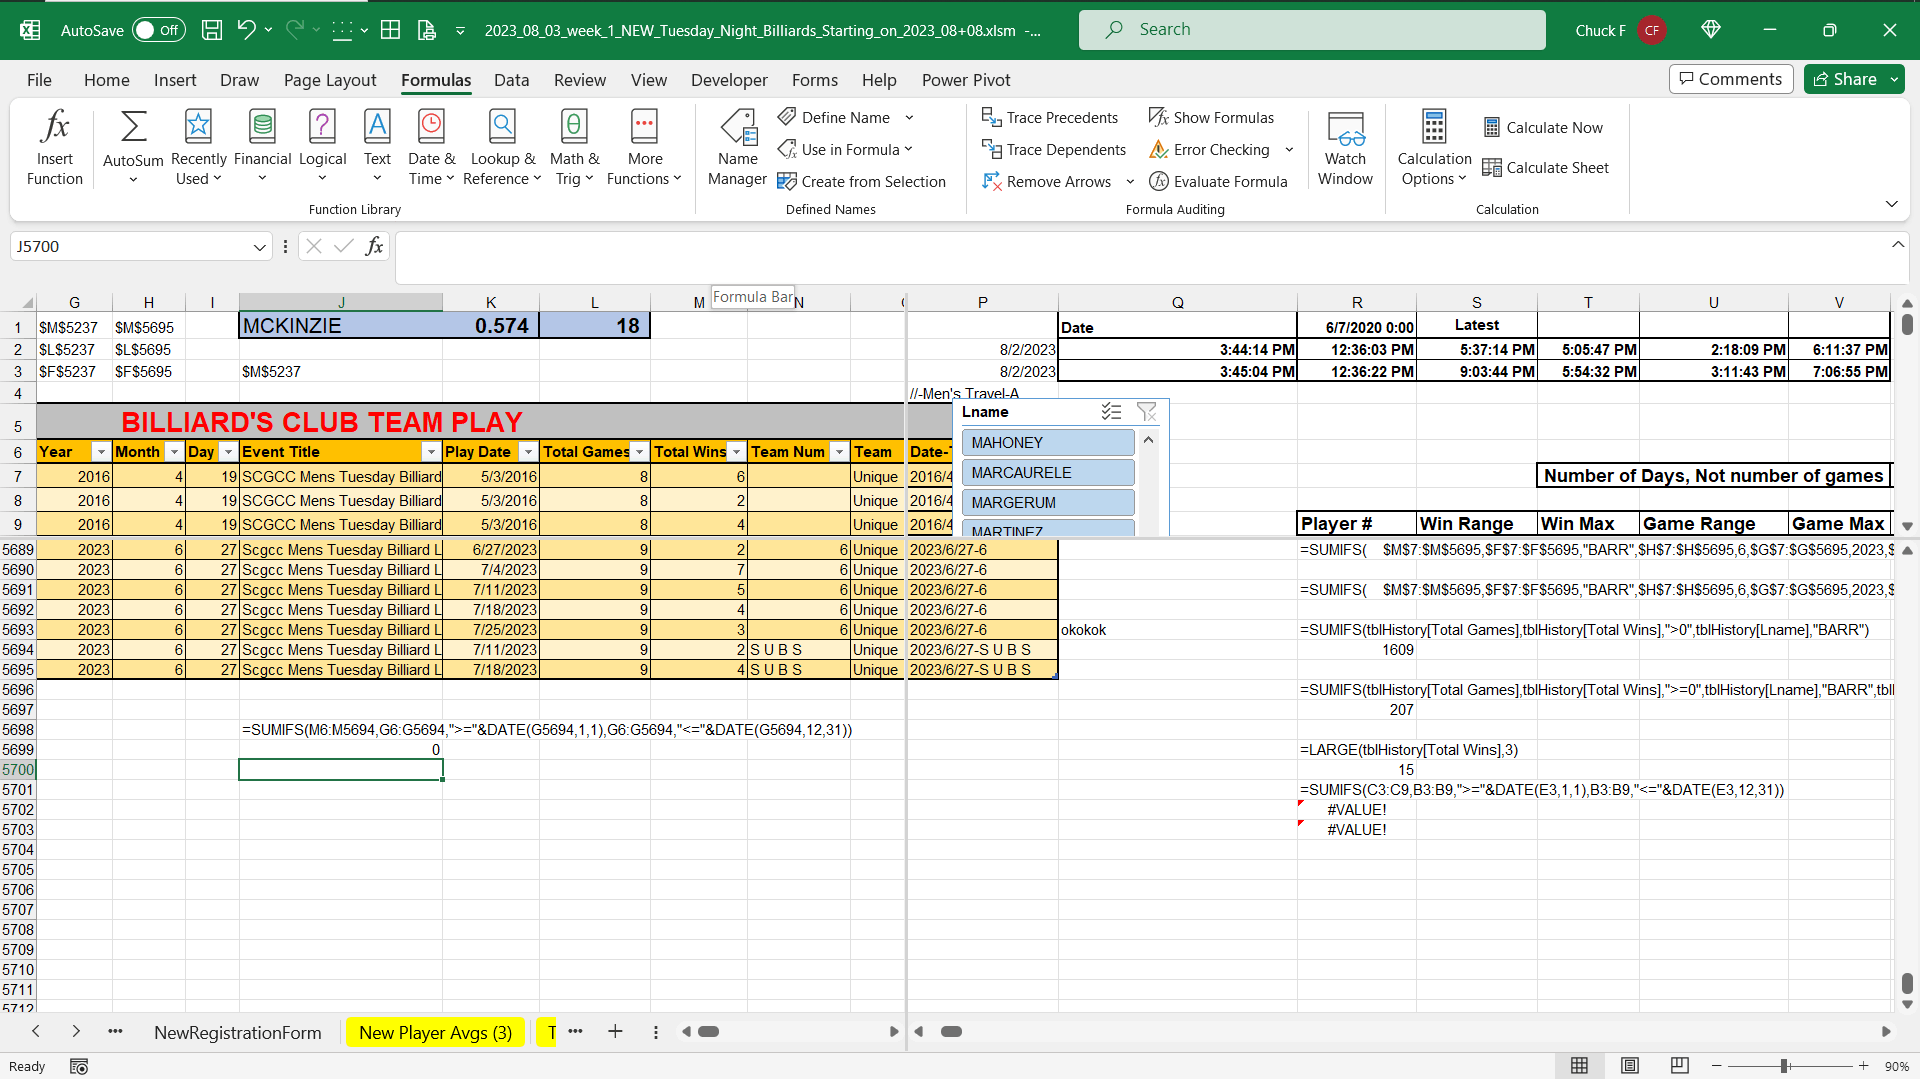Add a new sheet with plus button
Viewport: 1920px width, 1080px height.
coord(615,1032)
